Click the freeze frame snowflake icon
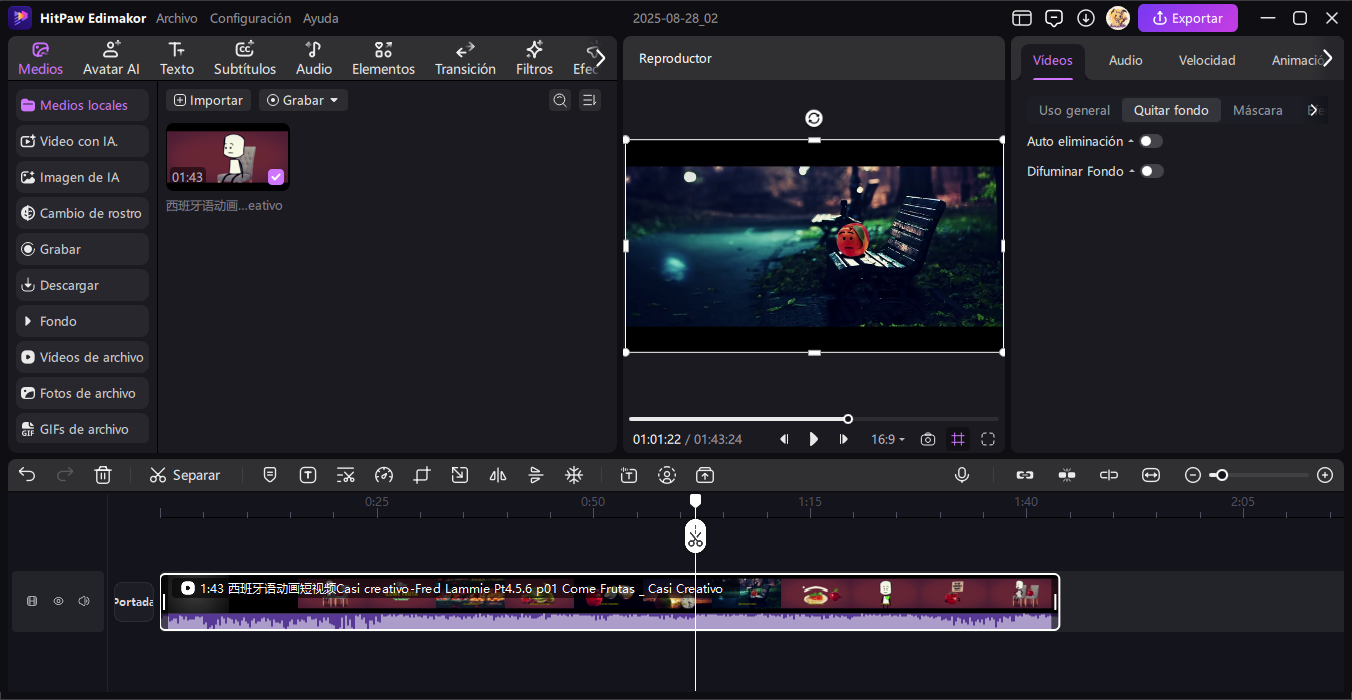Viewport: 1352px width, 700px height. click(x=574, y=475)
